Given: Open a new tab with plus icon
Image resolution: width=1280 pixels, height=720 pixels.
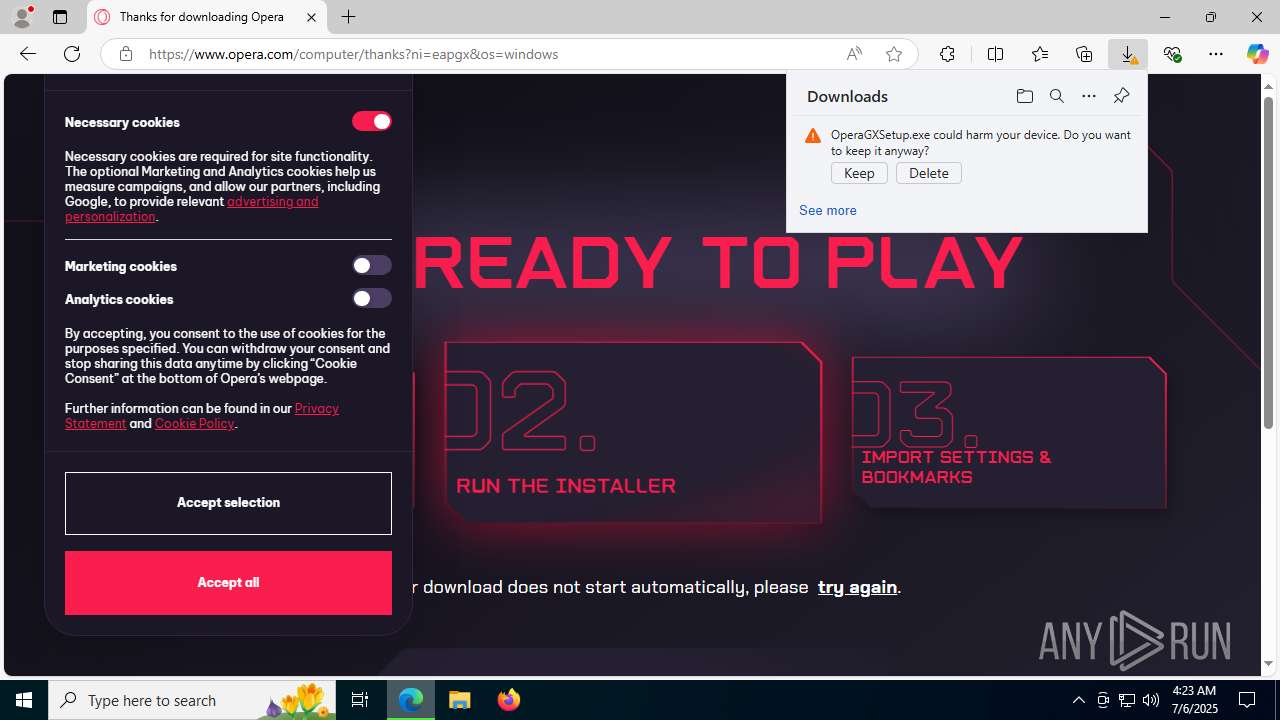Looking at the screenshot, I should [x=348, y=17].
